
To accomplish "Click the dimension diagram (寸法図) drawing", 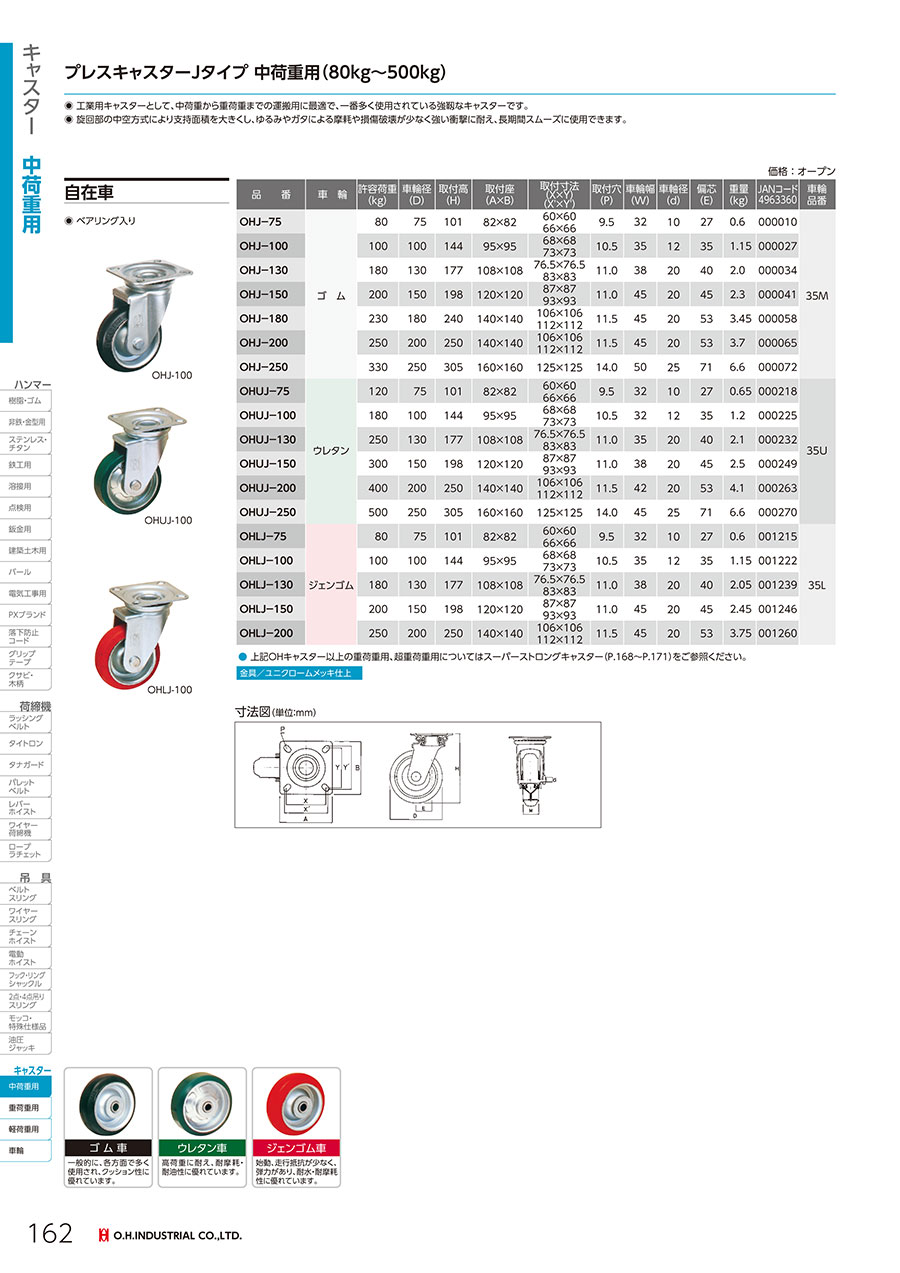I will [417, 774].
